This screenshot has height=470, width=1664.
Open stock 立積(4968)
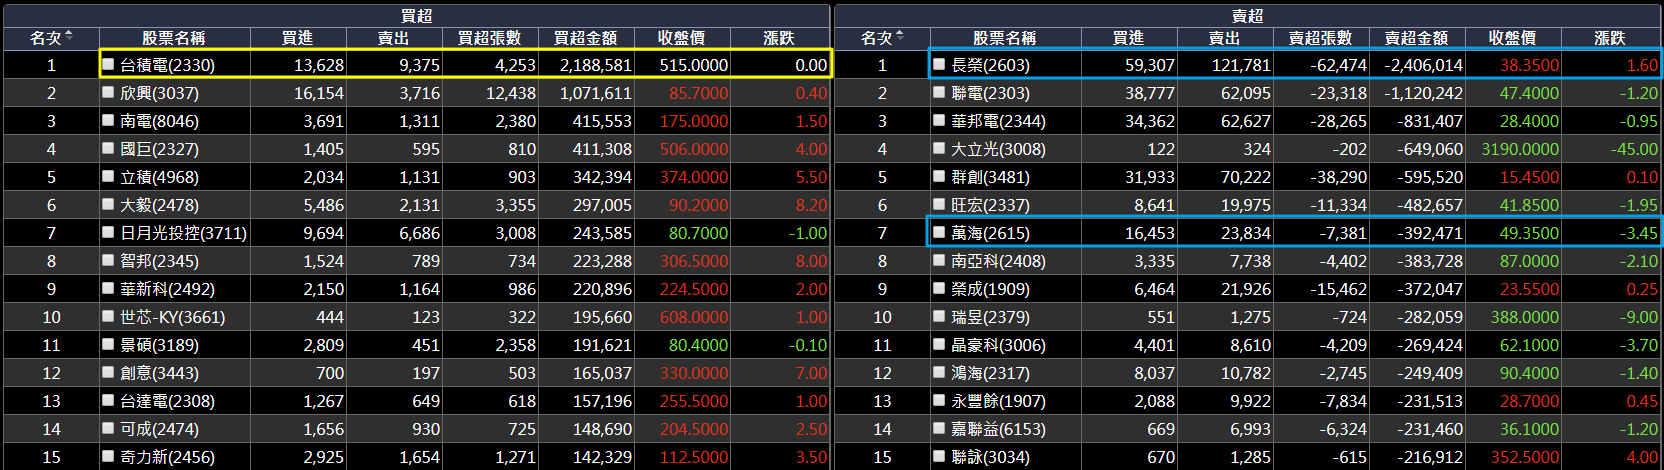tap(159, 177)
